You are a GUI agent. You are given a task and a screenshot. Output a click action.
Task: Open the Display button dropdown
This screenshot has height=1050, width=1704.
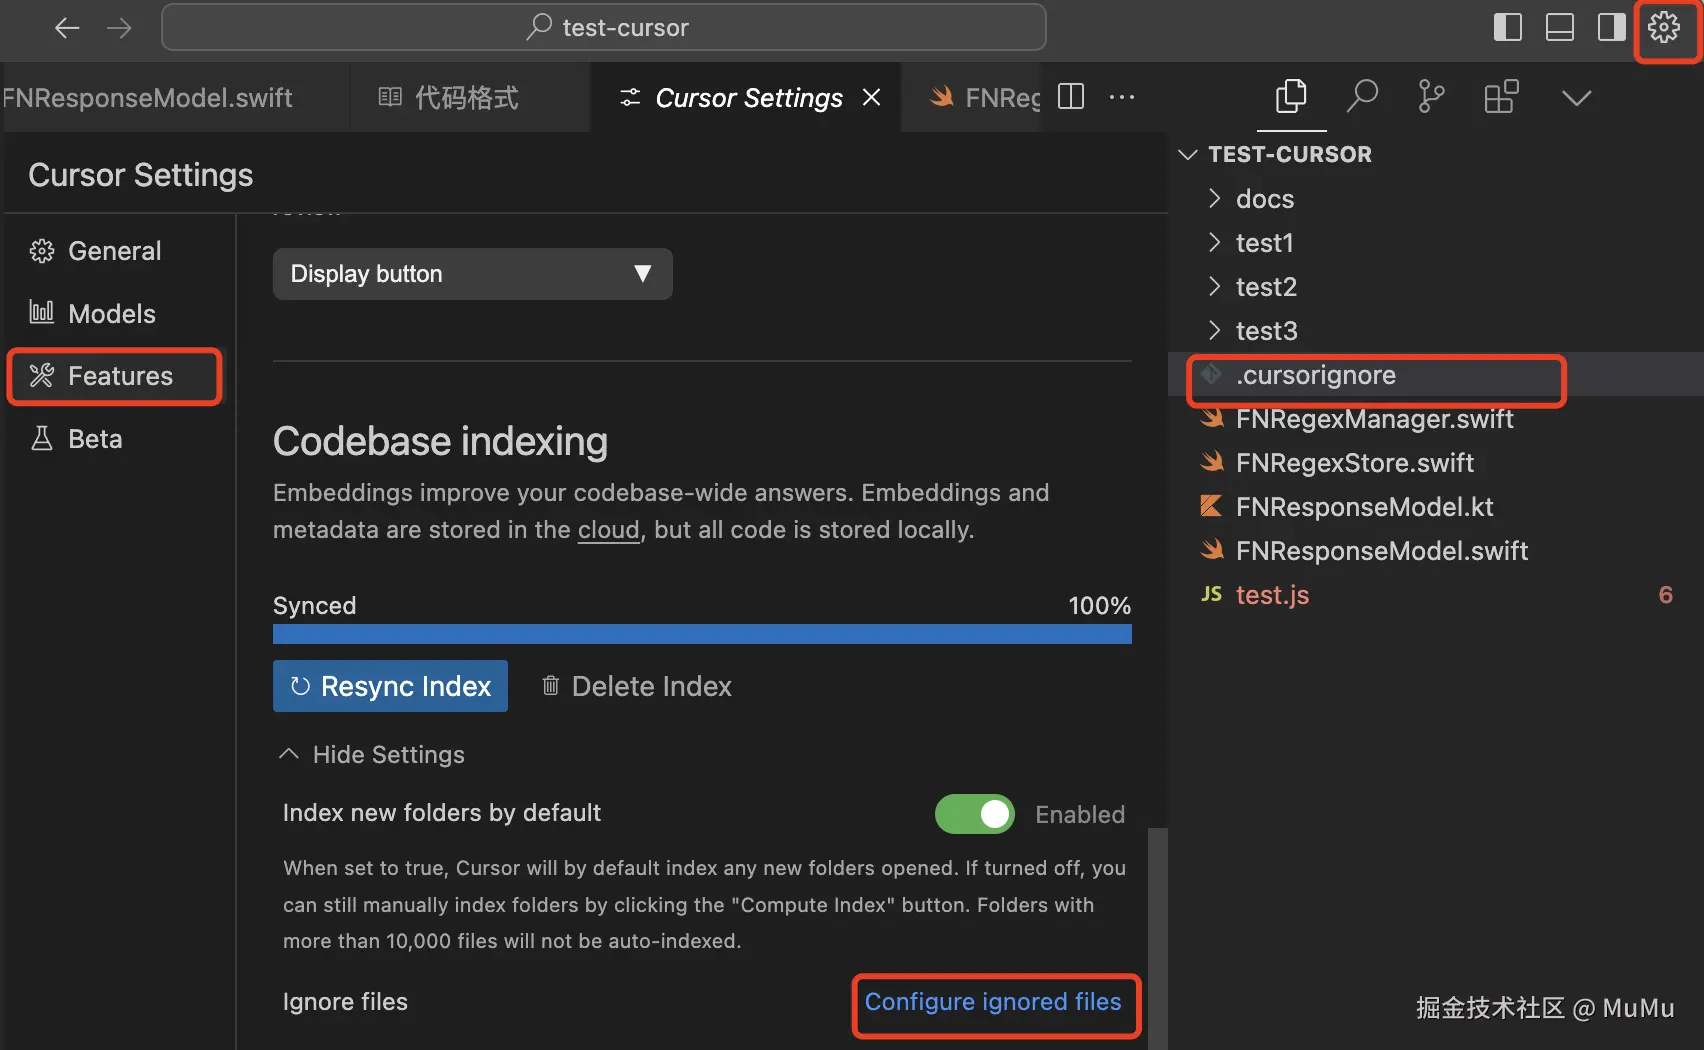(x=472, y=274)
